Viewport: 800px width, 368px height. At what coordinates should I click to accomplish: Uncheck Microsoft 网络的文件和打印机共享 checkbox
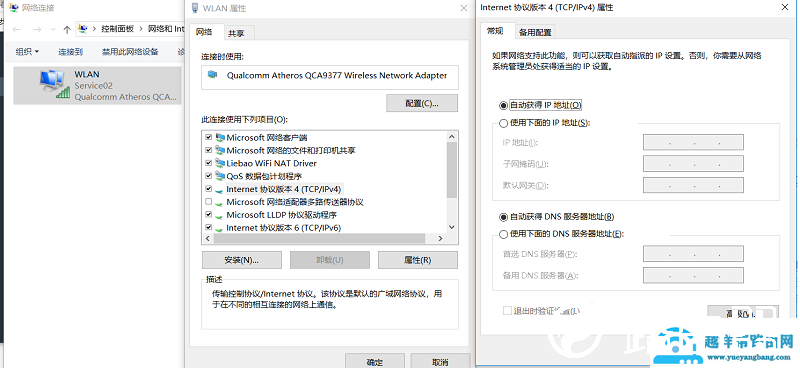208,151
